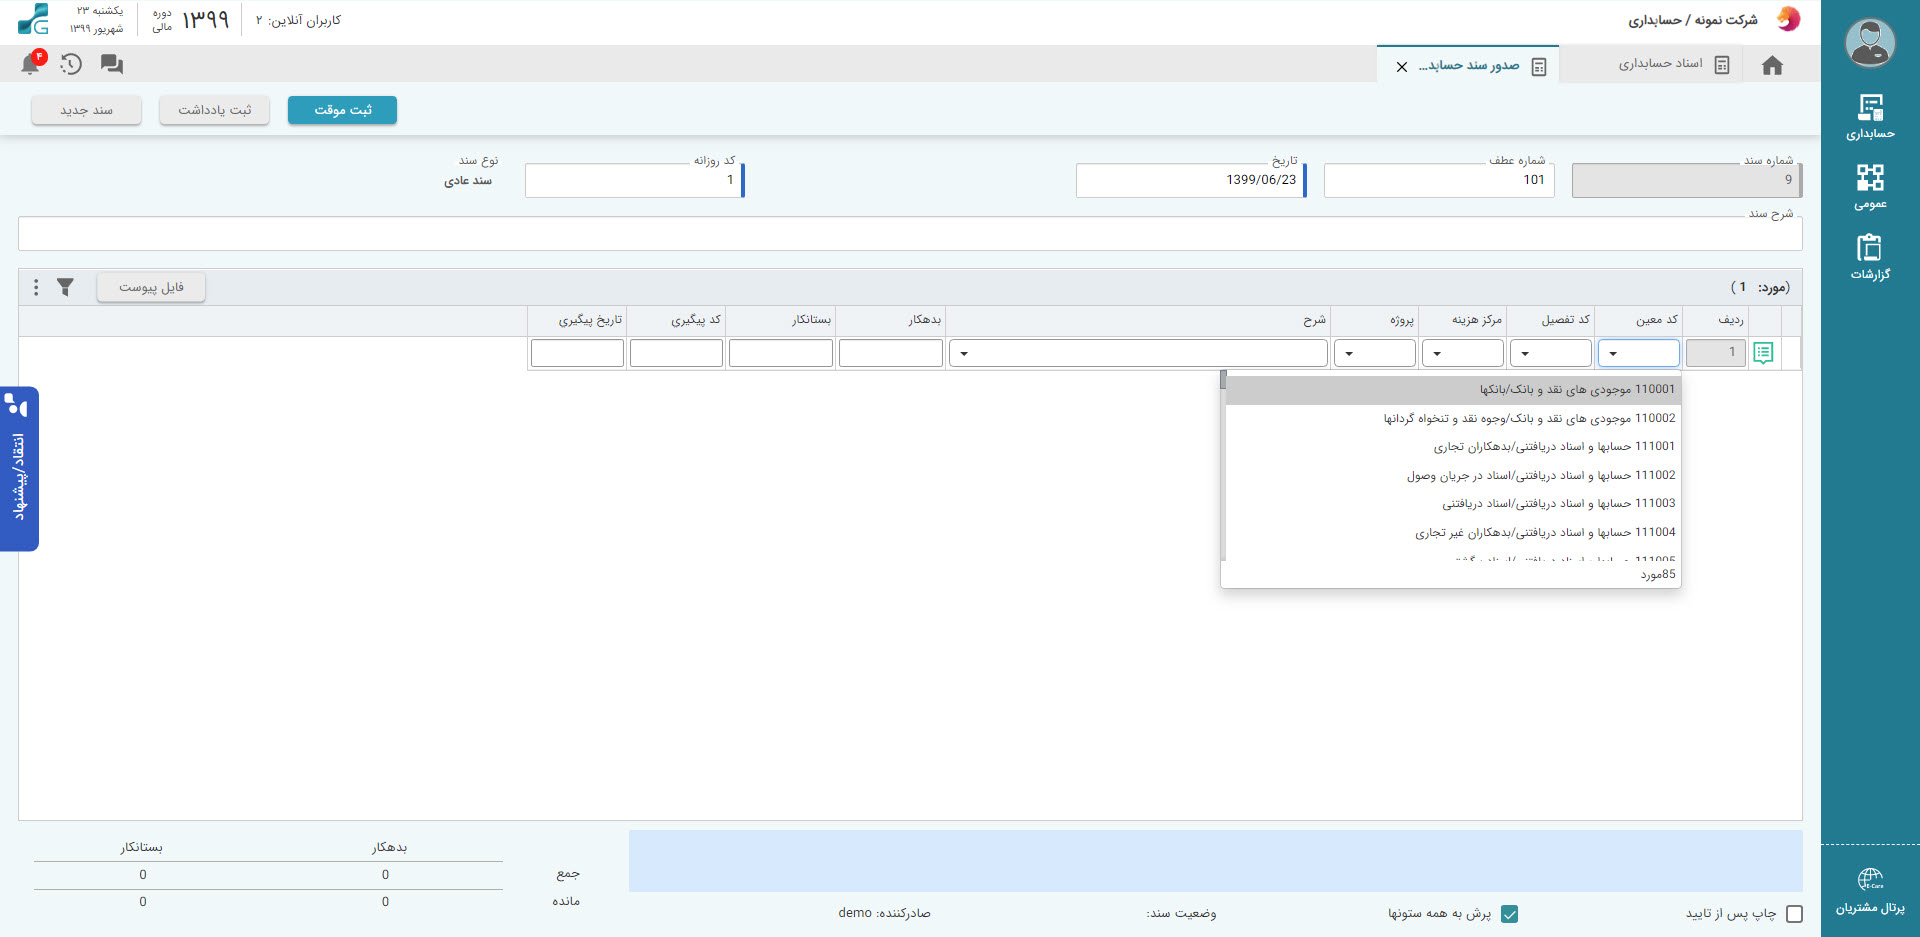Click the تاریخ date field
The height and width of the screenshot is (937, 1920).
tap(1191, 180)
